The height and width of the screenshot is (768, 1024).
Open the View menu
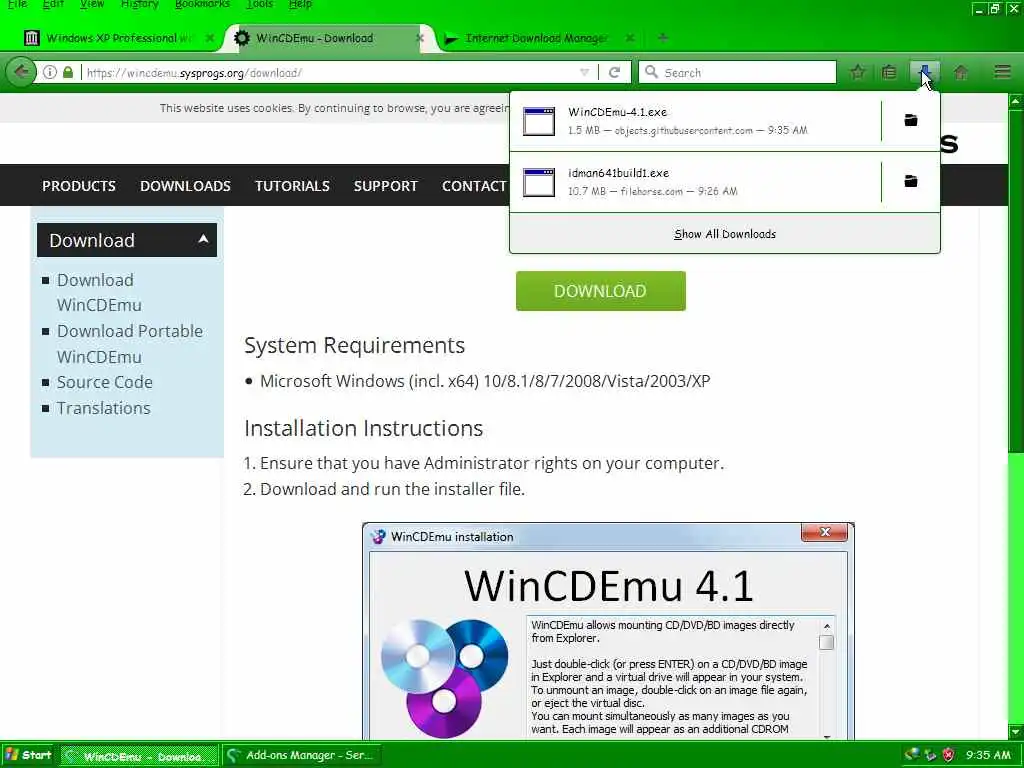click(91, 5)
